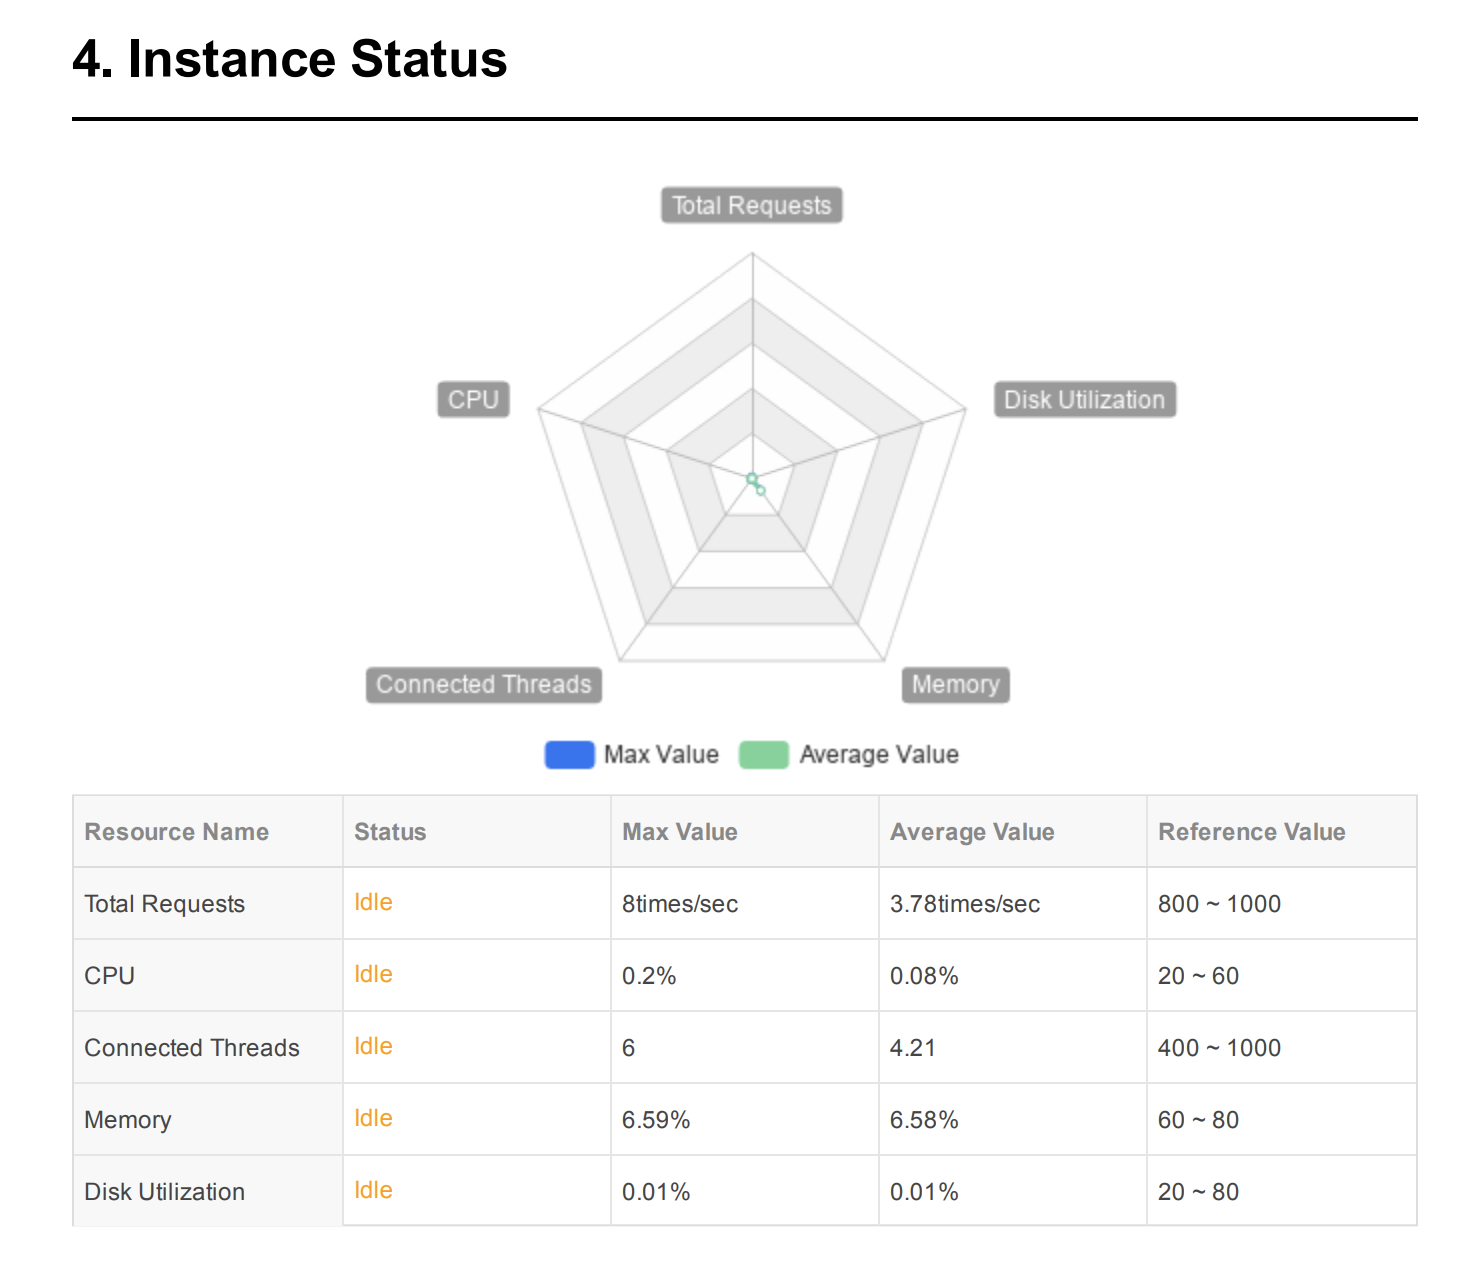Select the '4. Instance Status' heading
This screenshot has width=1472, height=1276.
click(290, 59)
